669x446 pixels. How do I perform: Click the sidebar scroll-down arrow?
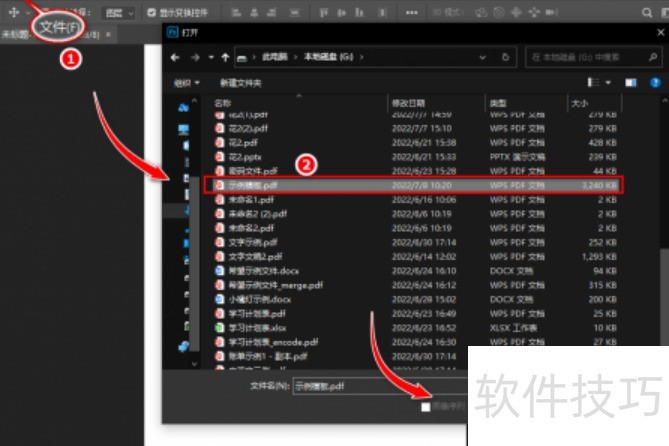(x=194, y=364)
